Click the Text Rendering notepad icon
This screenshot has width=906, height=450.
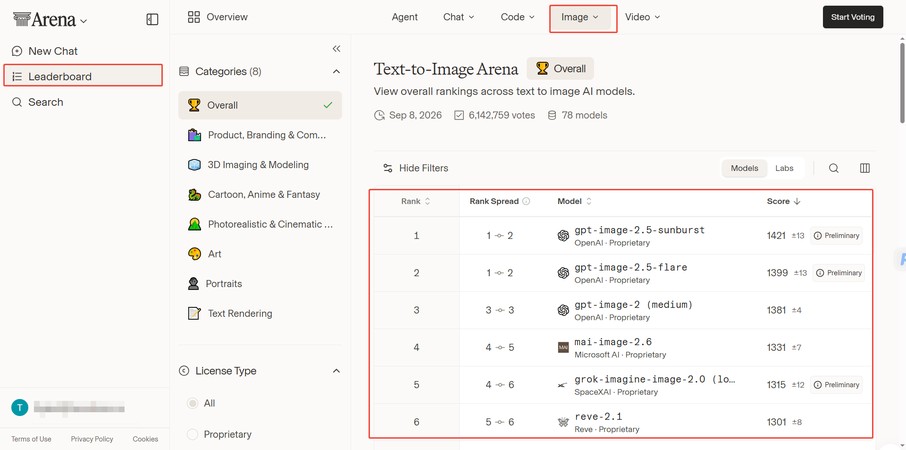point(194,314)
